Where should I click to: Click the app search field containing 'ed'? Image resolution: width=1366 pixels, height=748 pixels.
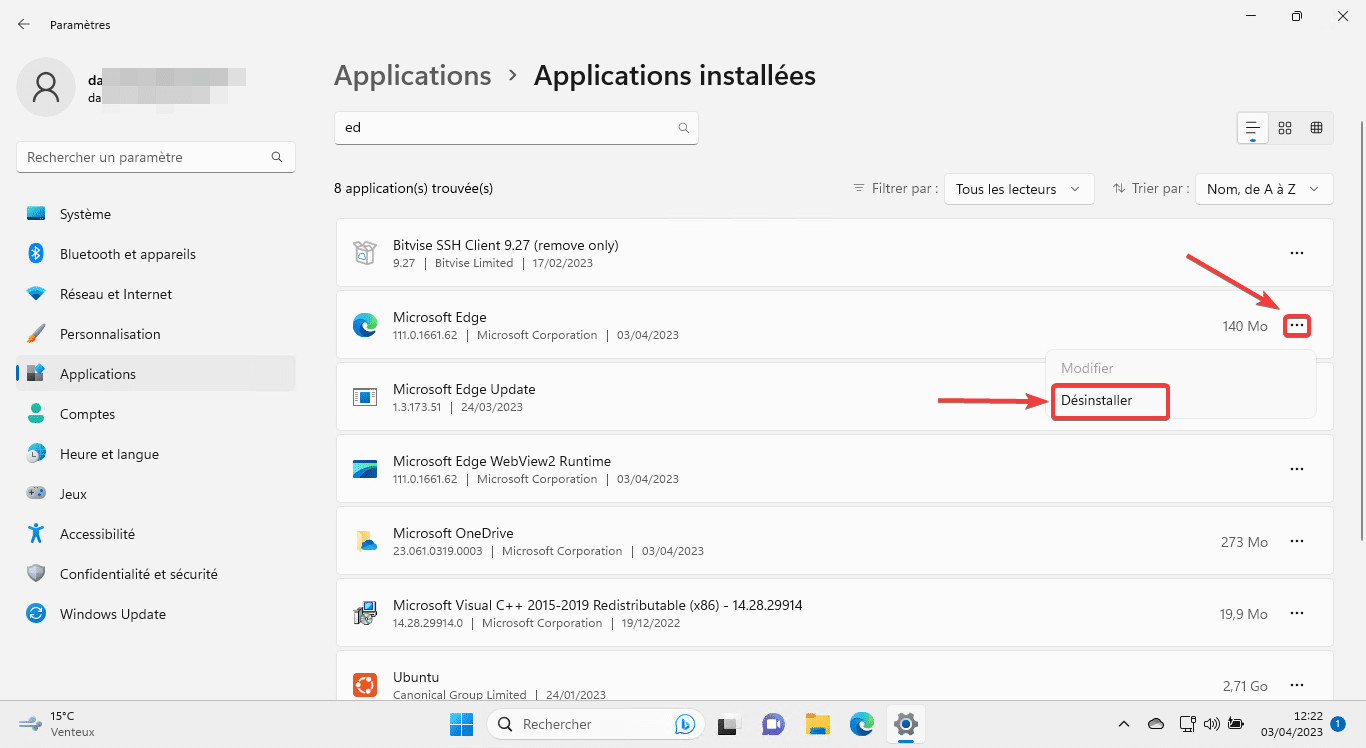click(x=516, y=128)
